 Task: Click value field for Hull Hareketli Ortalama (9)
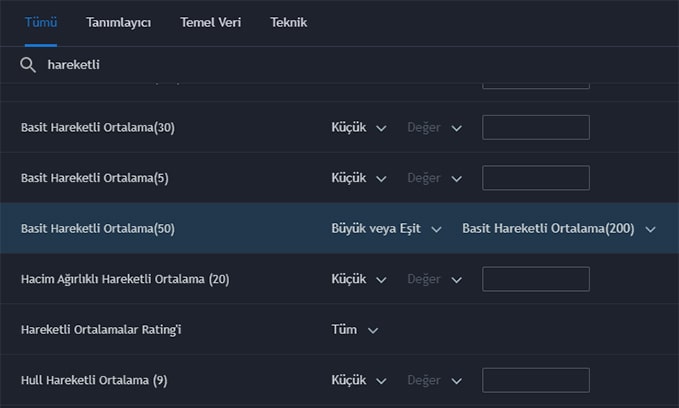[x=536, y=380]
